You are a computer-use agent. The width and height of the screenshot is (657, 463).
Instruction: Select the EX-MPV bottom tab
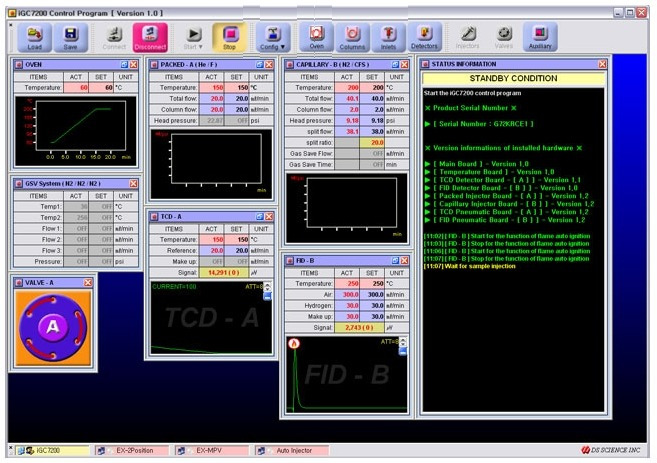[212, 450]
